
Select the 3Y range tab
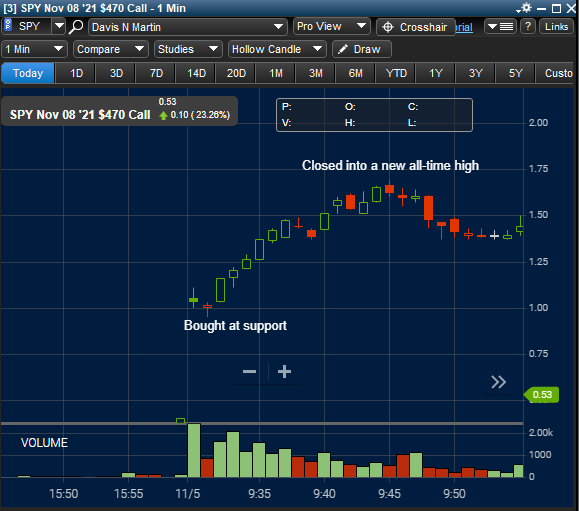pos(476,73)
